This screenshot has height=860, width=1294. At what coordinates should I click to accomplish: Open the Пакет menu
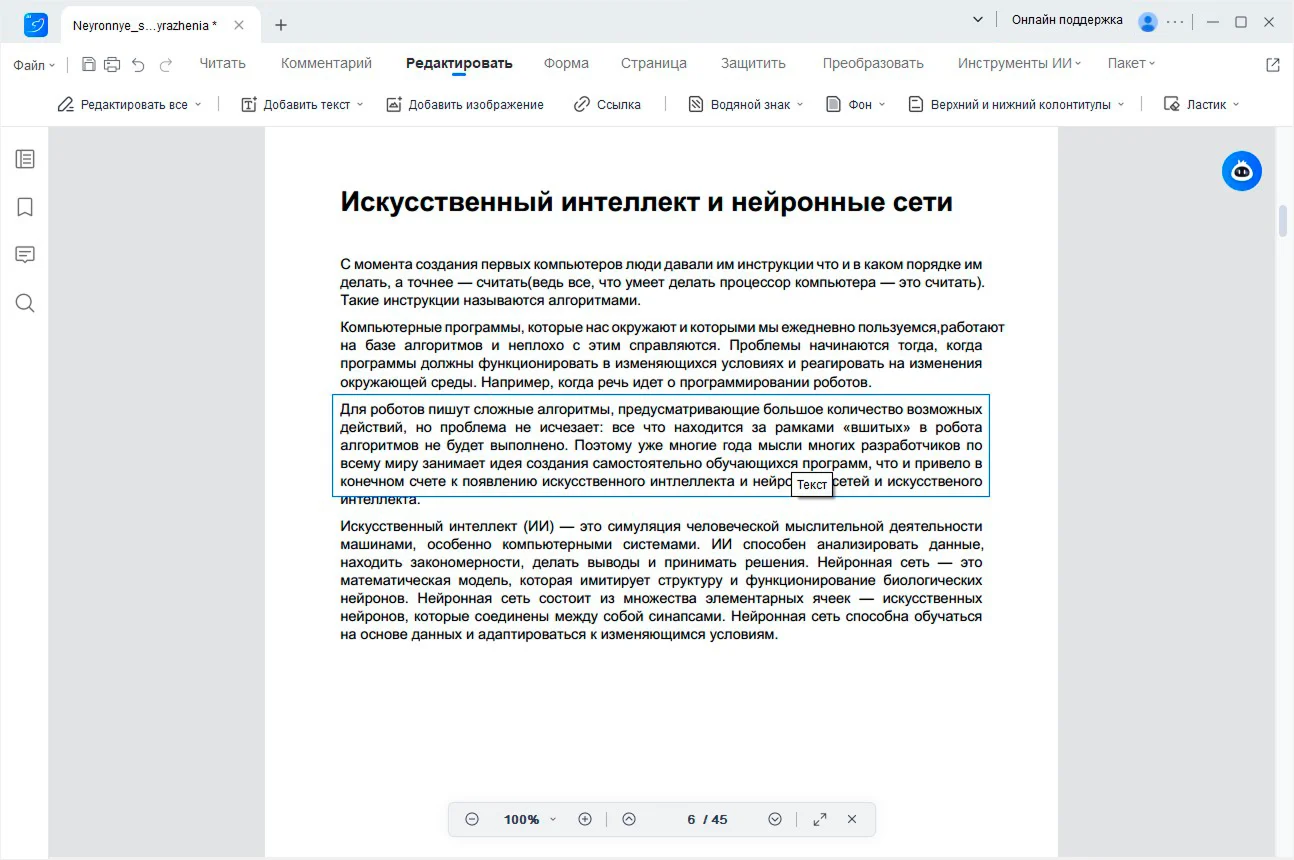click(1131, 63)
